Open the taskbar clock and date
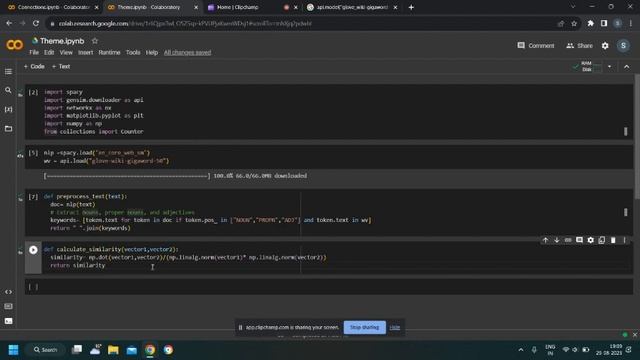 click(x=609, y=350)
